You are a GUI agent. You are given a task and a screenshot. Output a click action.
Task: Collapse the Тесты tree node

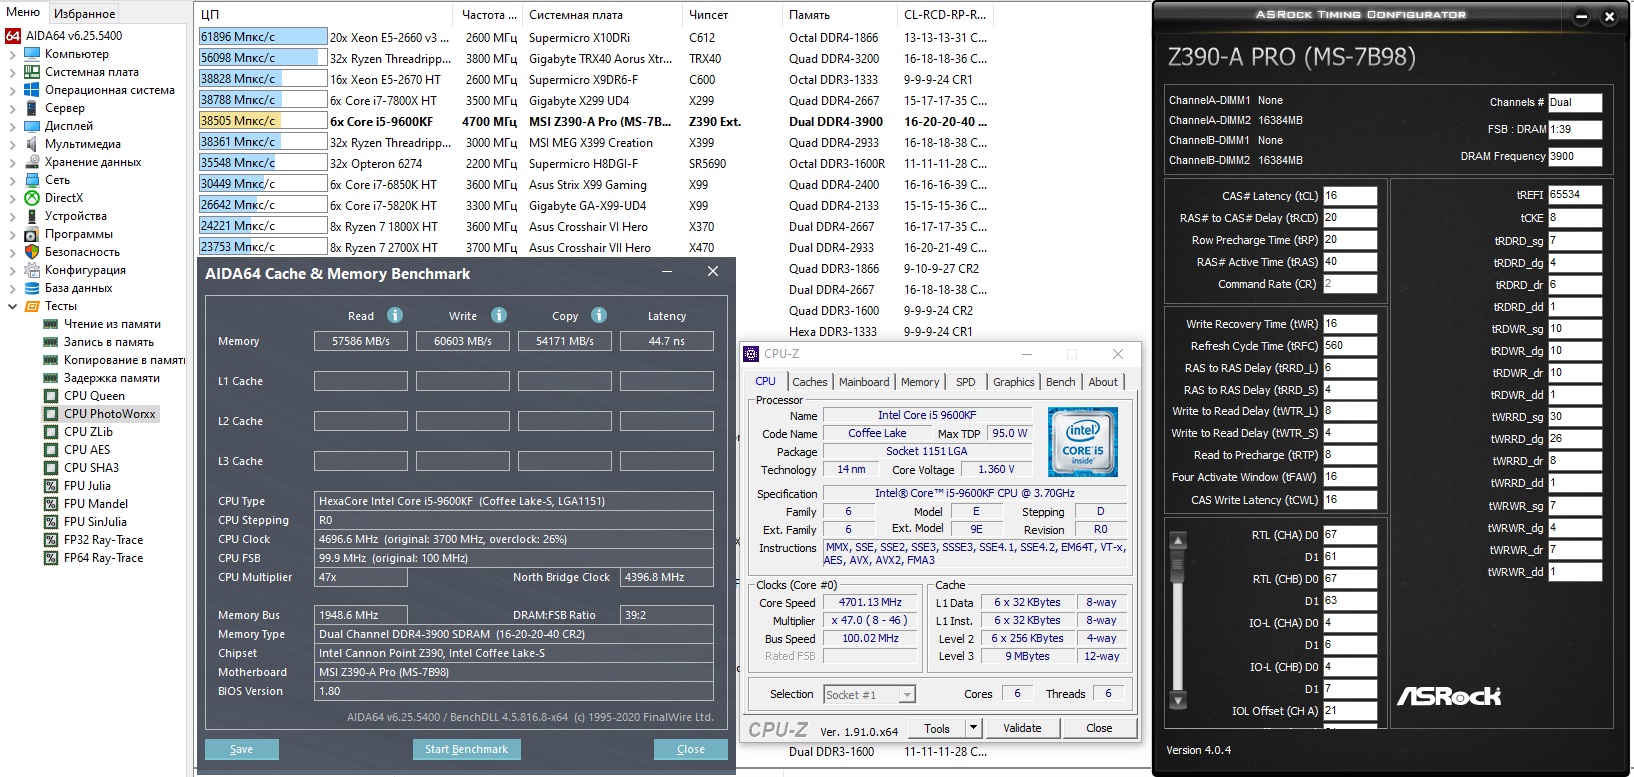click(x=12, y=306)
